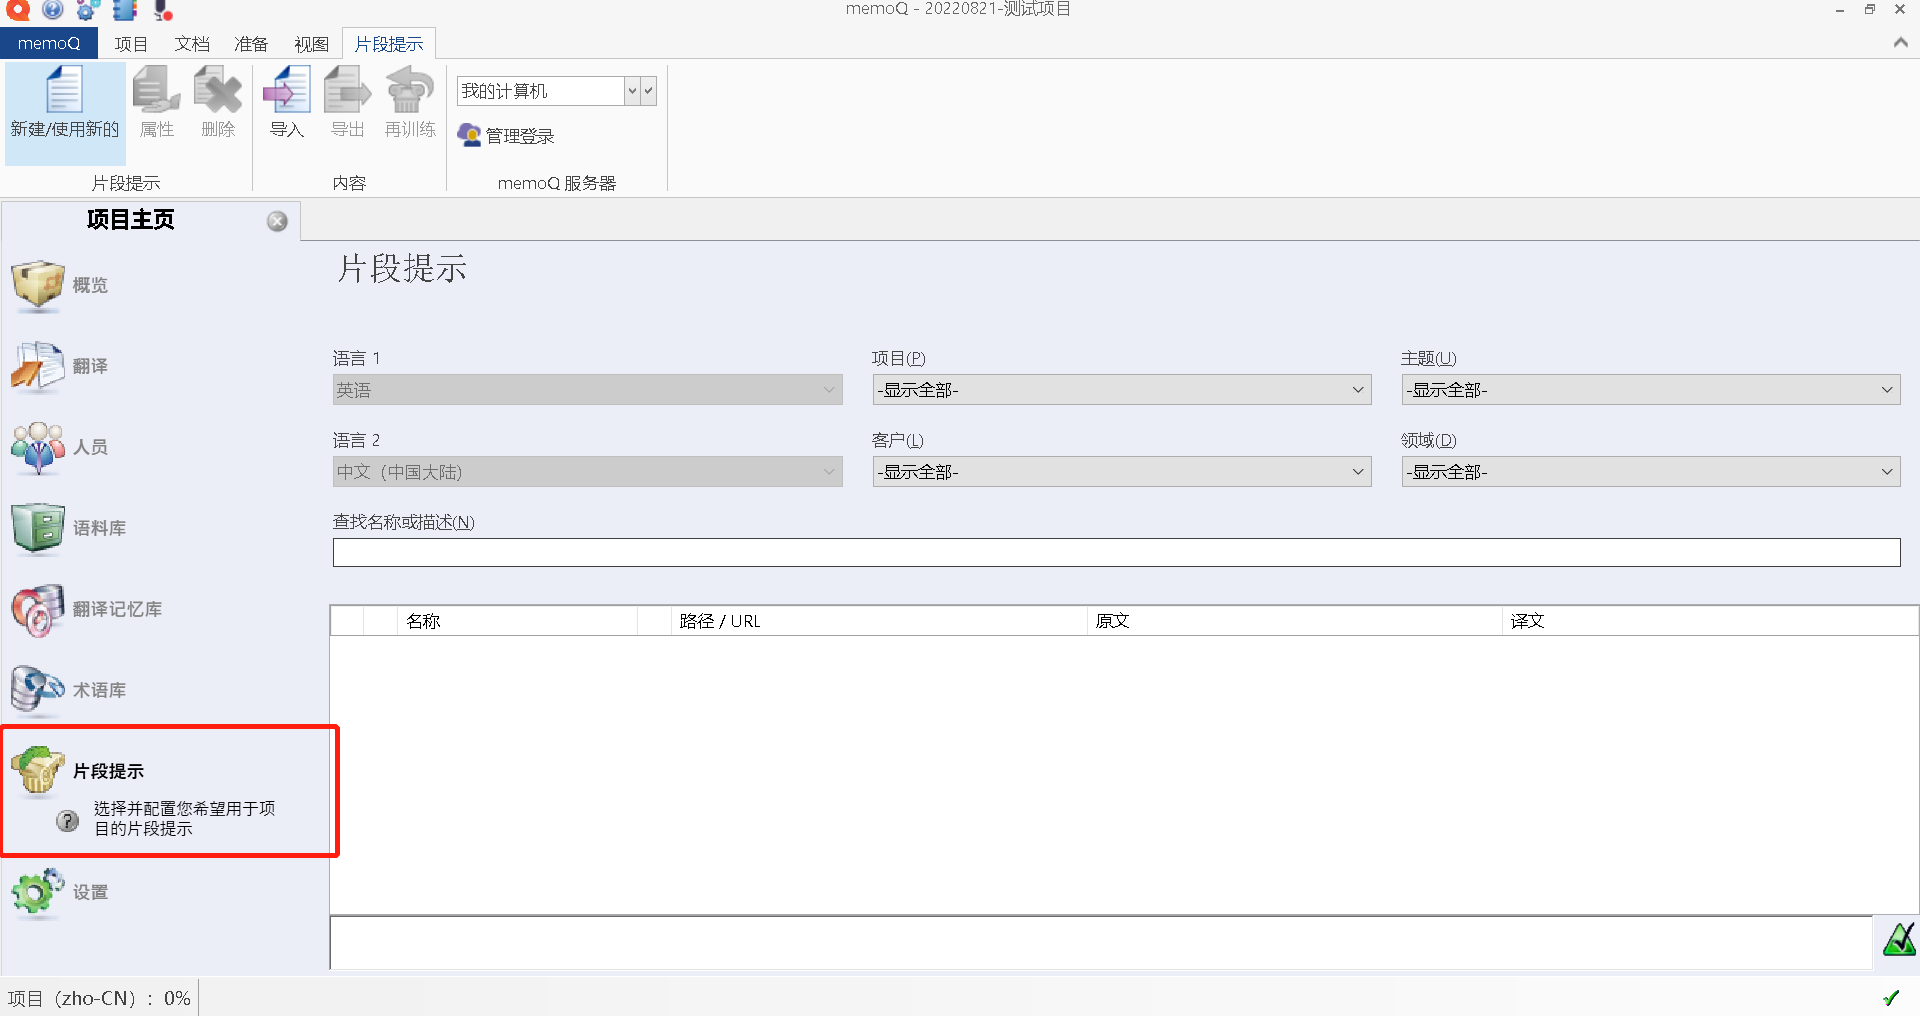Open 语料库 in project home sidebar
Image resolution: width=1920 pixels, height=1016 pixels.
click(68, 528)
